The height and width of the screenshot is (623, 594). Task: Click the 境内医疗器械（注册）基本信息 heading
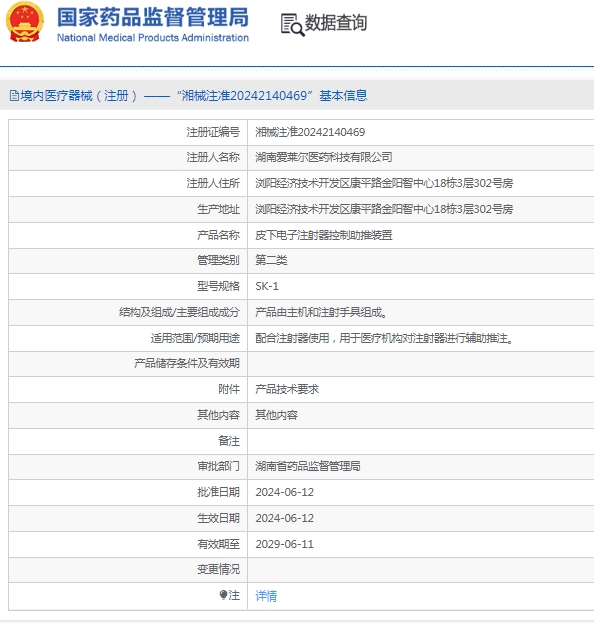pos(193,96)
